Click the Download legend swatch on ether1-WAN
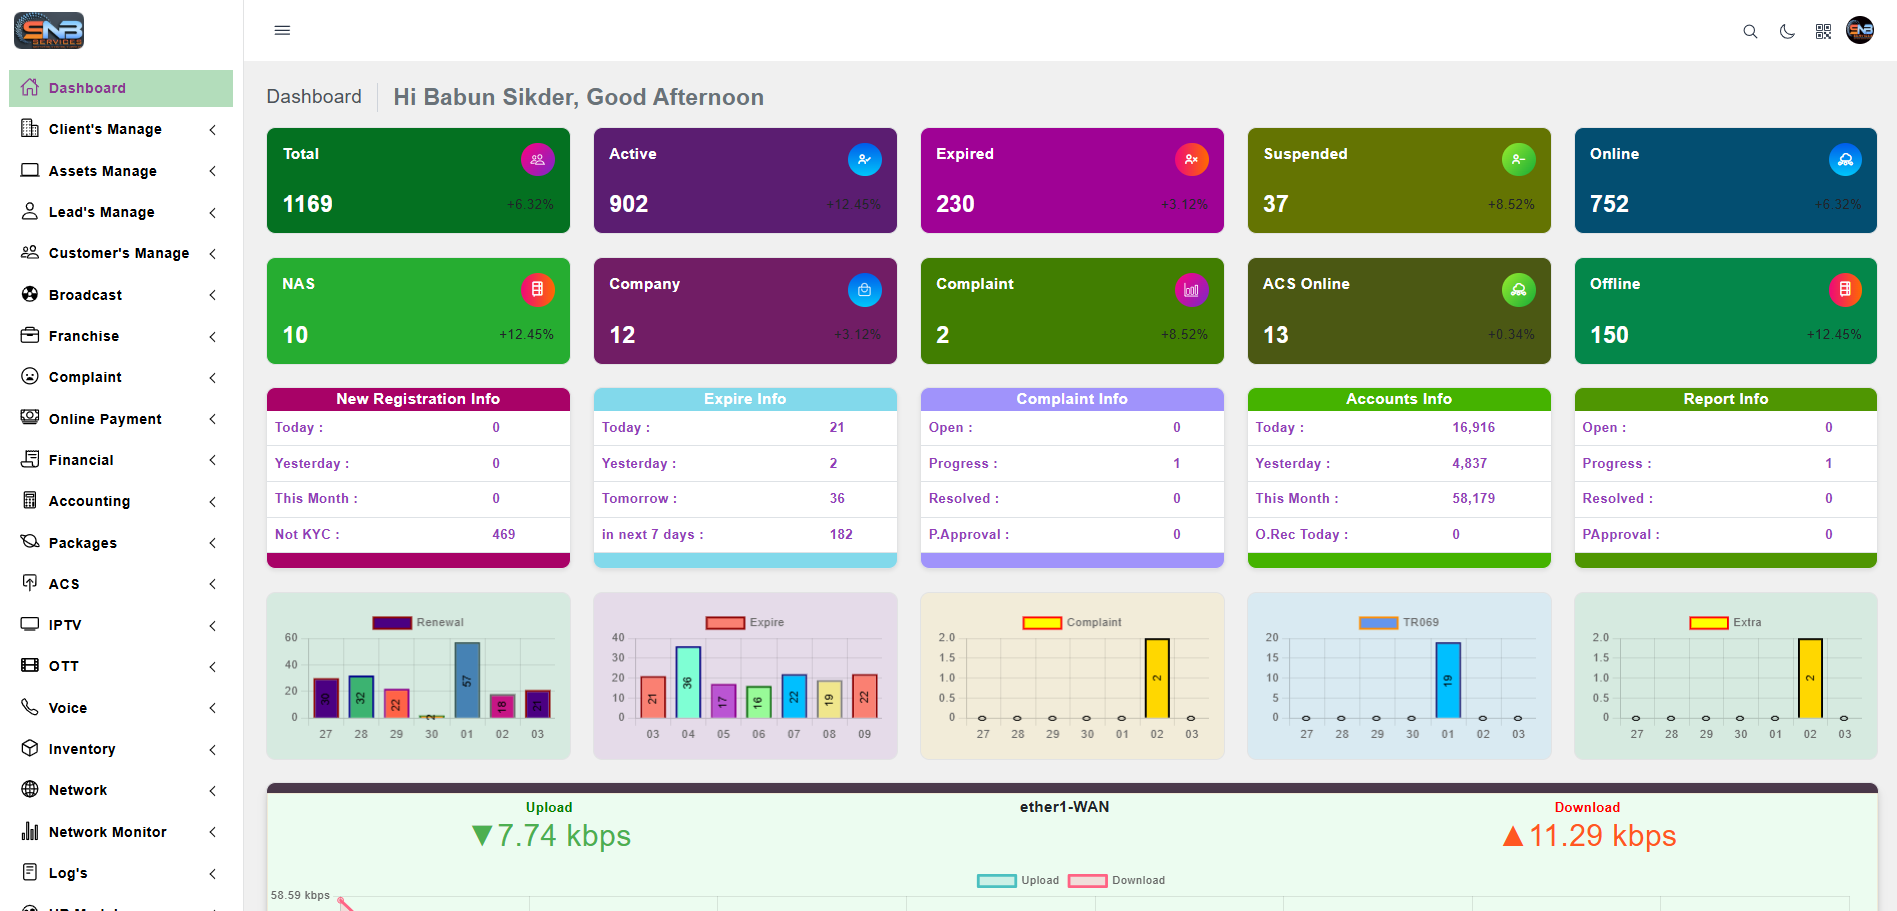This screenshot has width=1897, height=911. tap(1087, 880)
